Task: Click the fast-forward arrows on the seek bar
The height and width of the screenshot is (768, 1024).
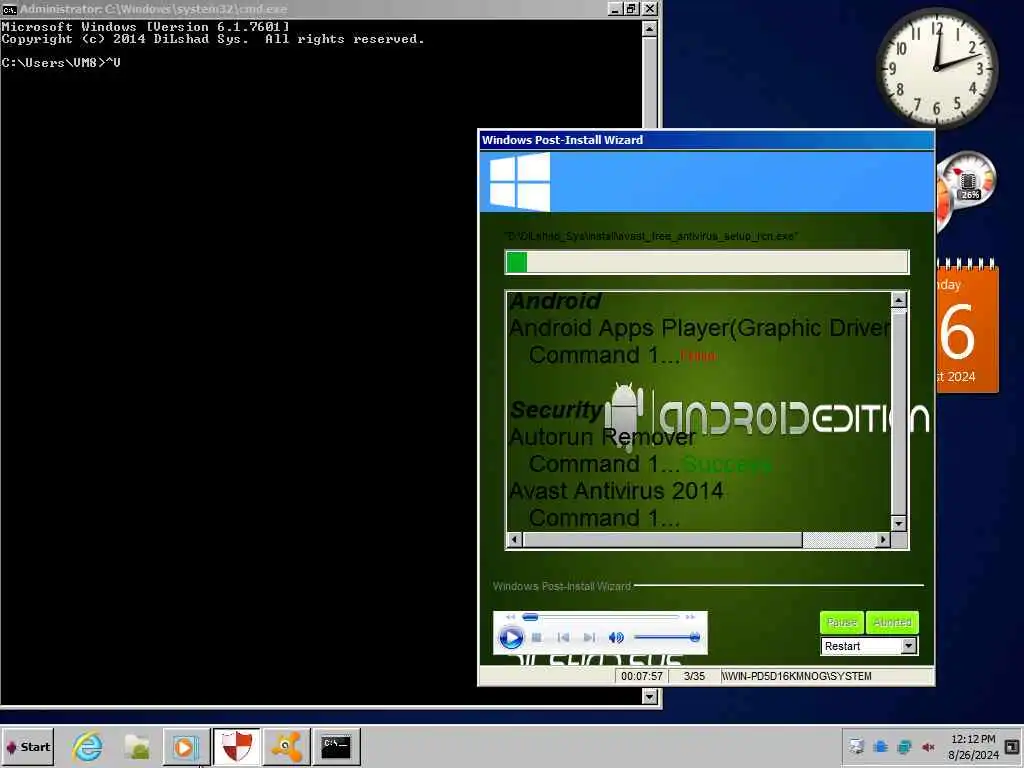Action: (x=690, y=616)
